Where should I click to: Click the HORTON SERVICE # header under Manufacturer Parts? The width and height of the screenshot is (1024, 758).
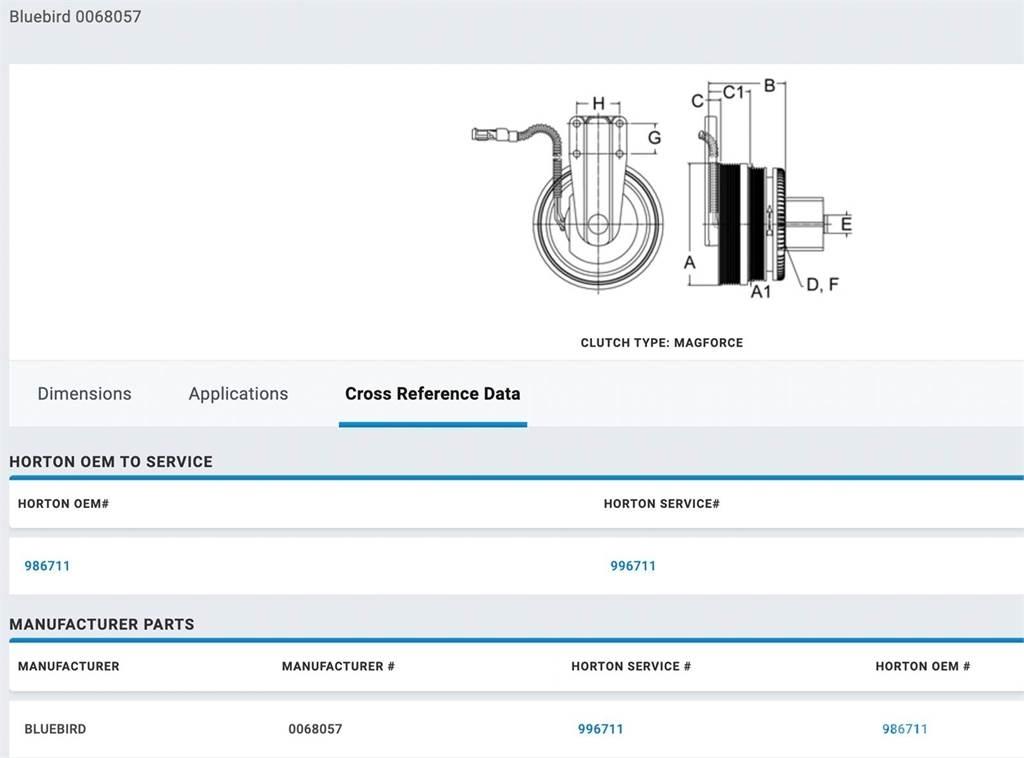click(631, 666)
